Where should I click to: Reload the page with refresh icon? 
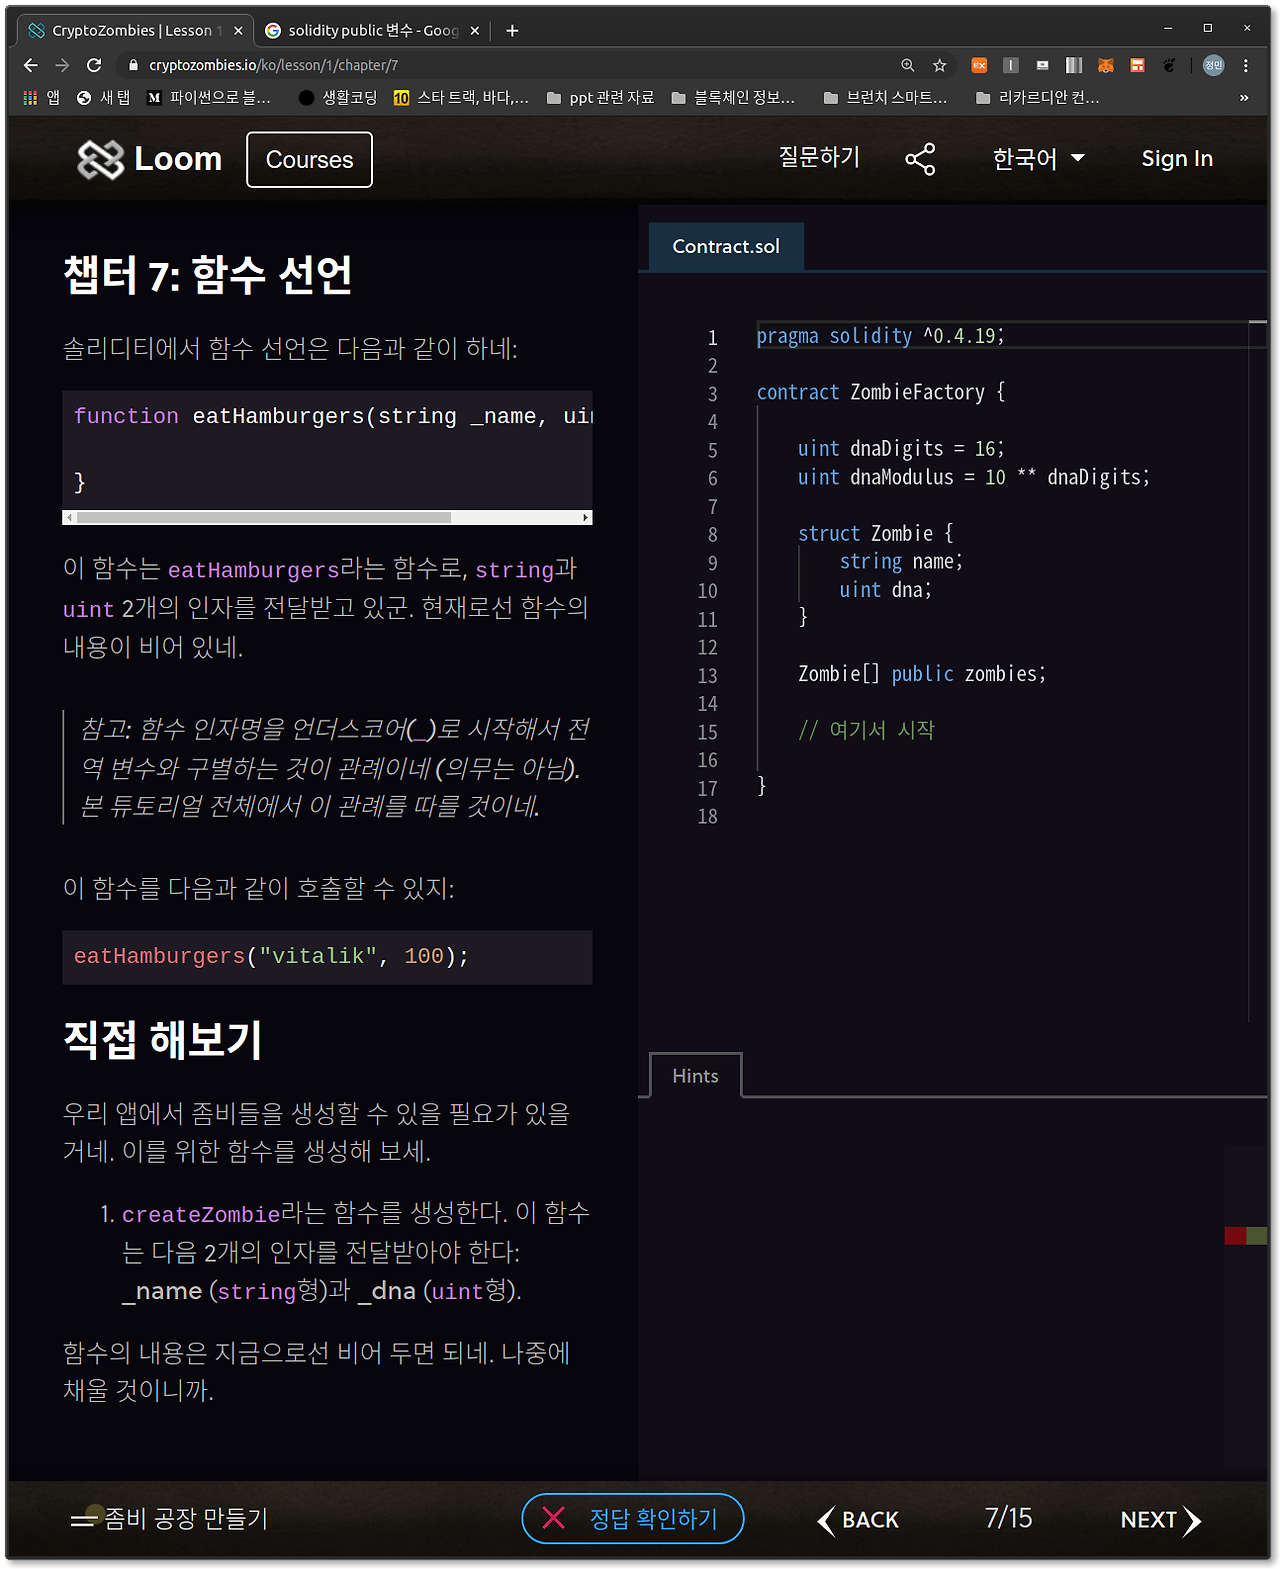click(x=94, y=65)
